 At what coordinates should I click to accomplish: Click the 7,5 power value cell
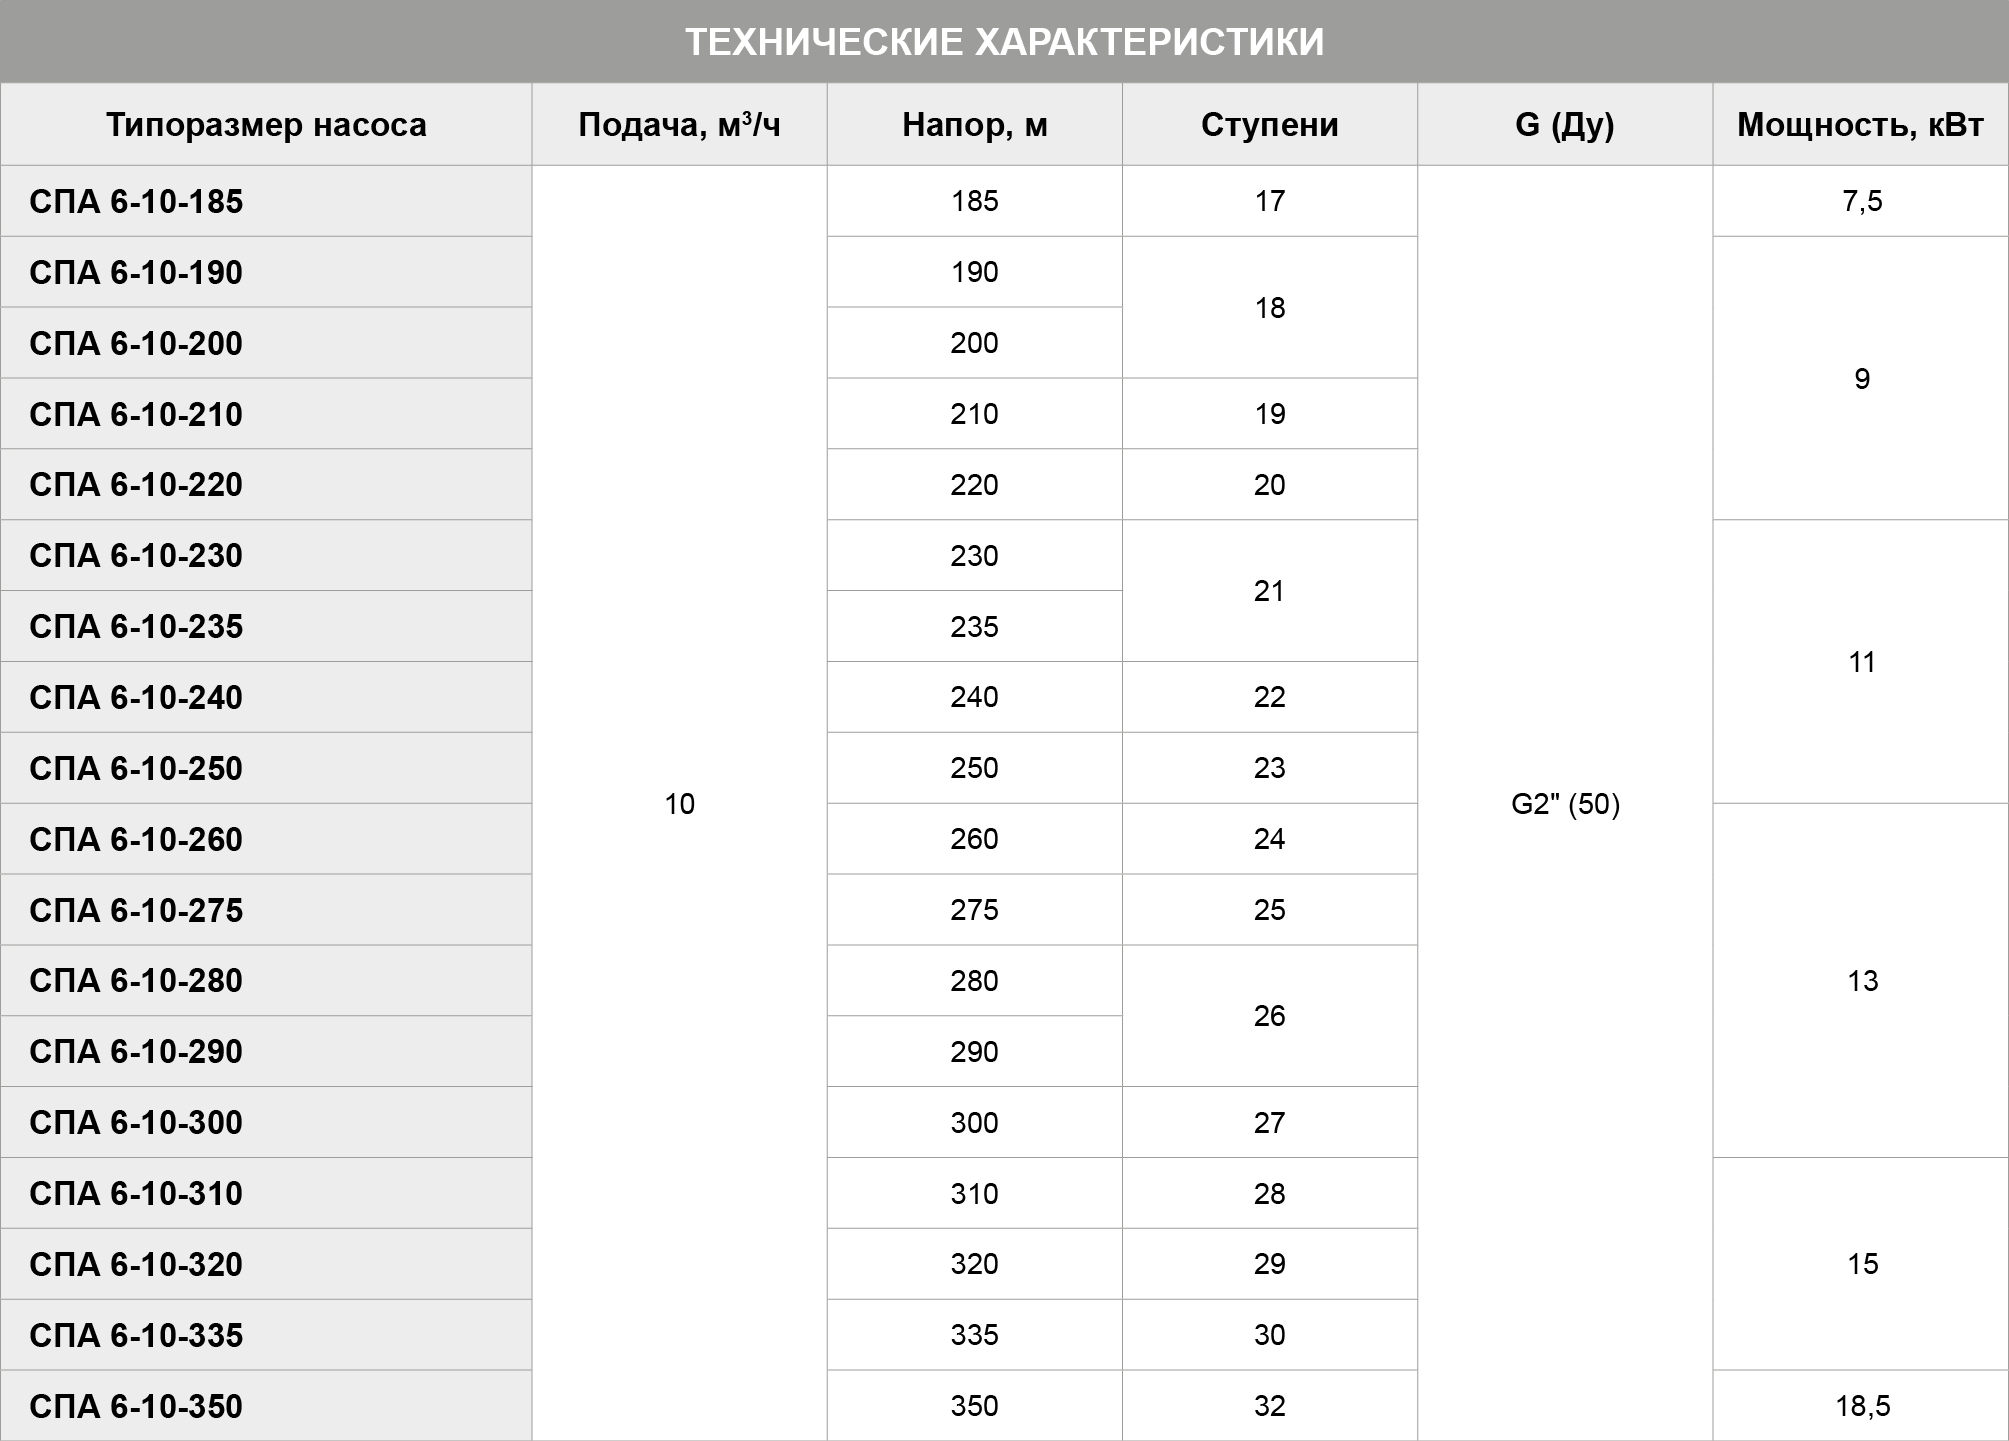click(x=1861, y=201)
